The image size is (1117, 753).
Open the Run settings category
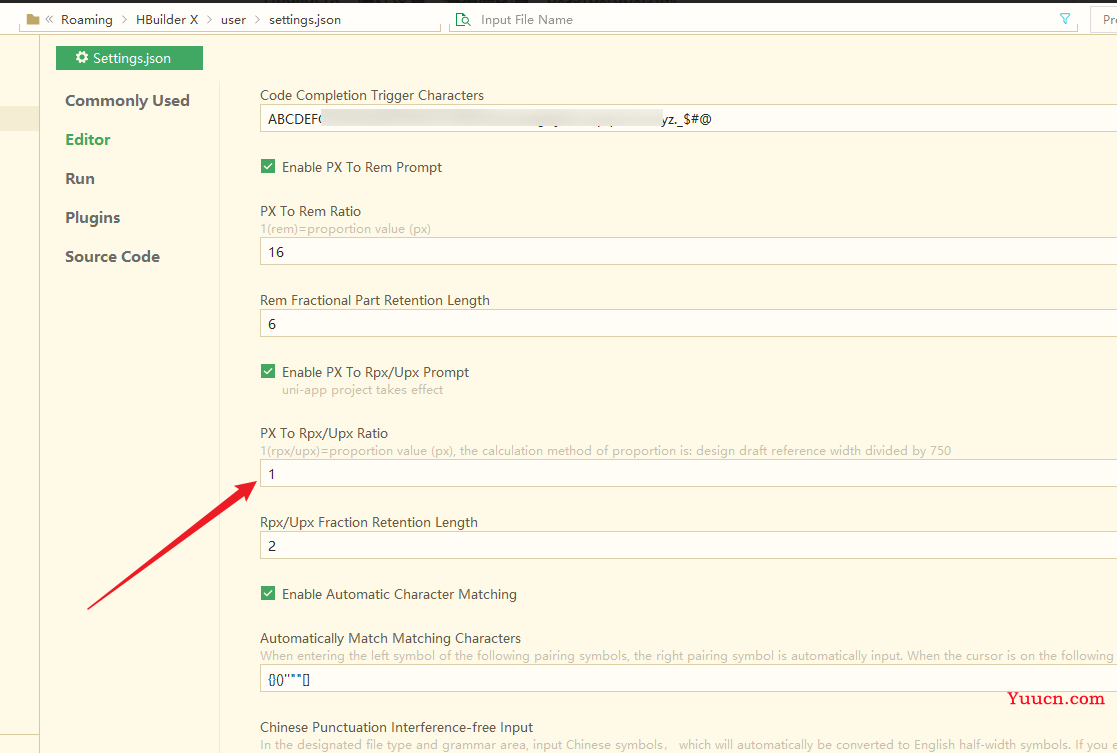(x=80, y=179)
